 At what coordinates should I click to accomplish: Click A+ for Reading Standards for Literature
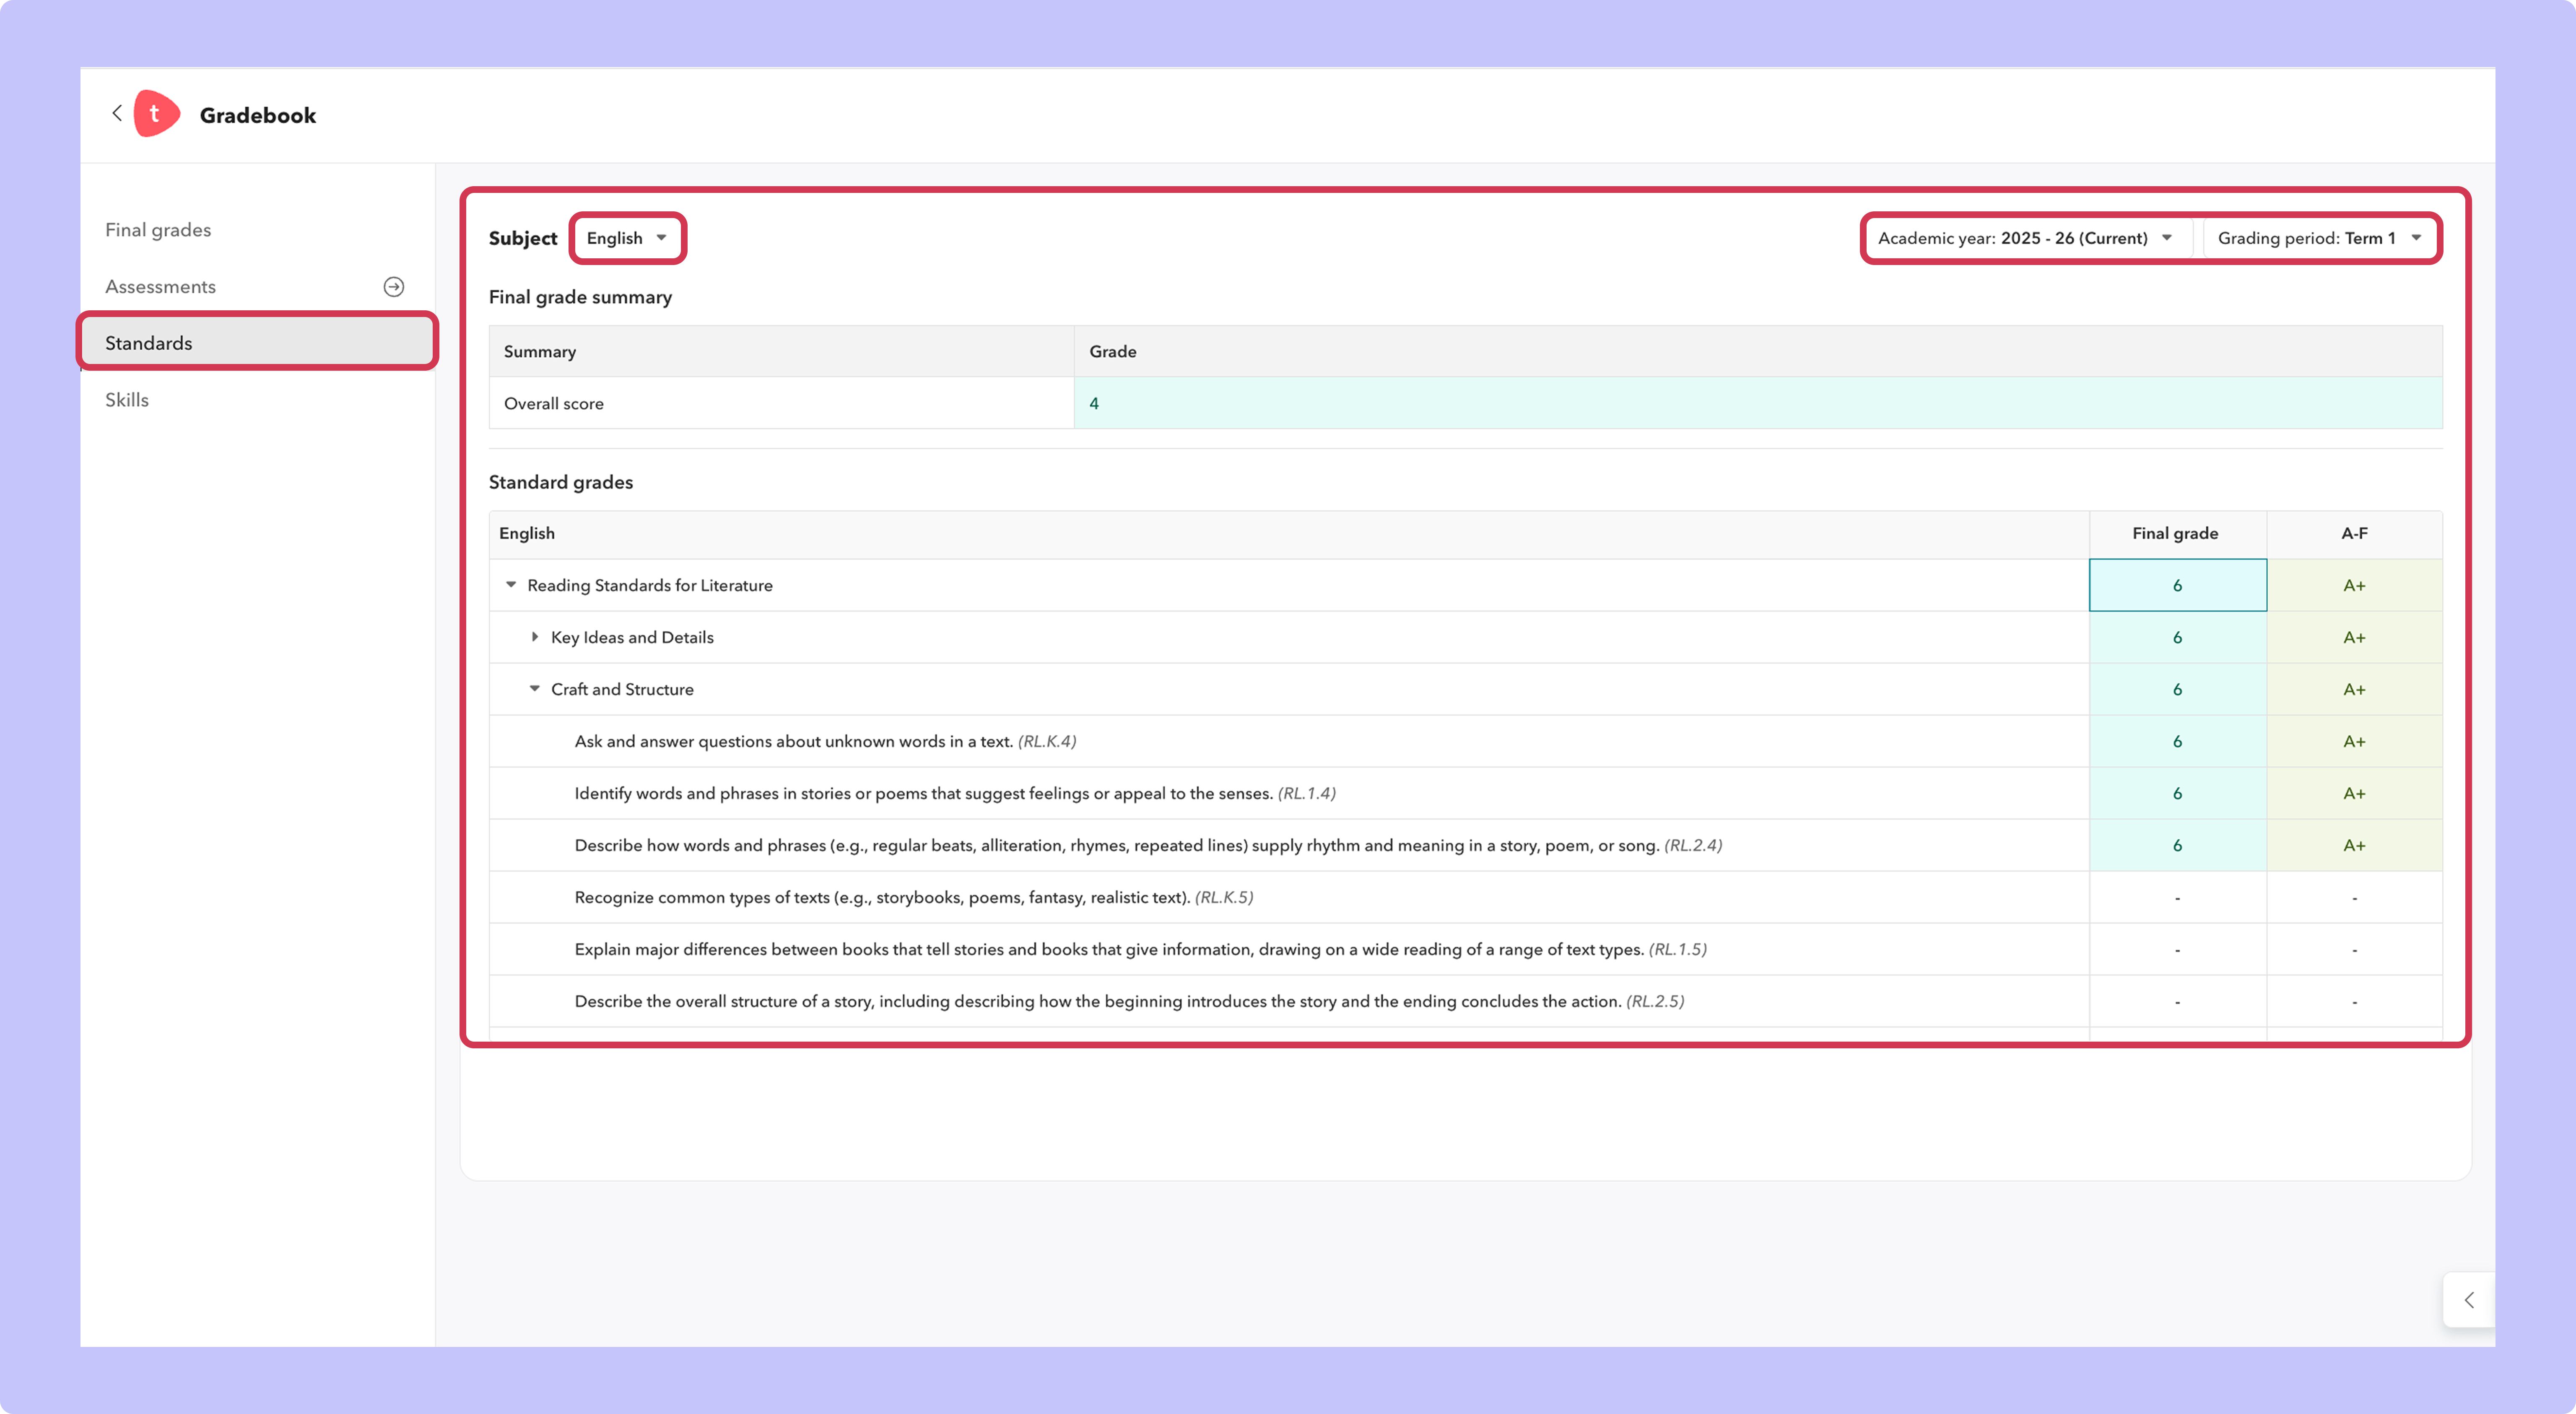(x=2355, y=585)
